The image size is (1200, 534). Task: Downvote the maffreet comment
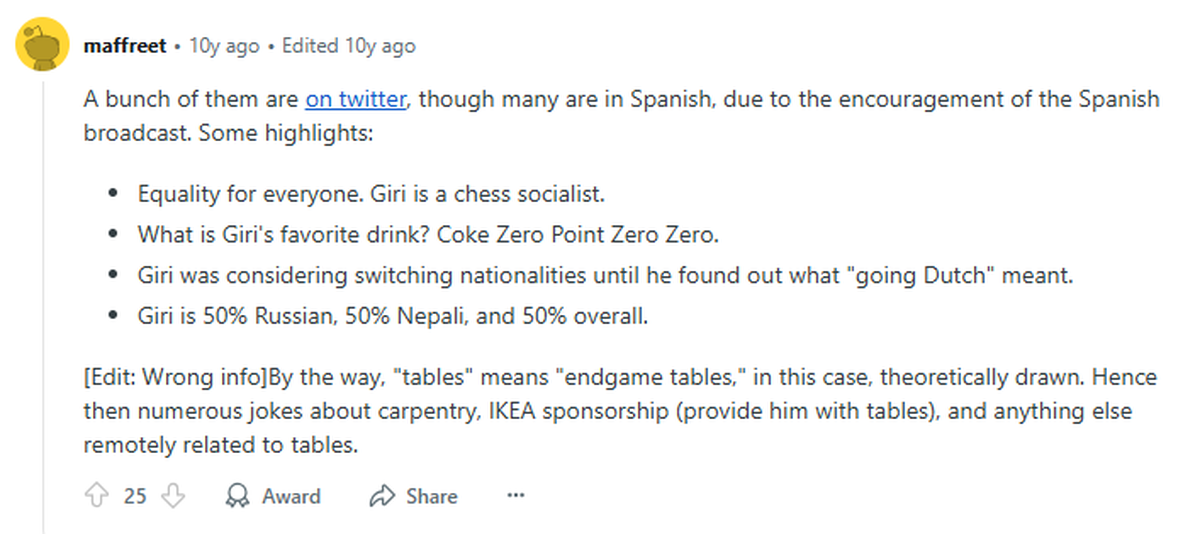pos(173,496)
